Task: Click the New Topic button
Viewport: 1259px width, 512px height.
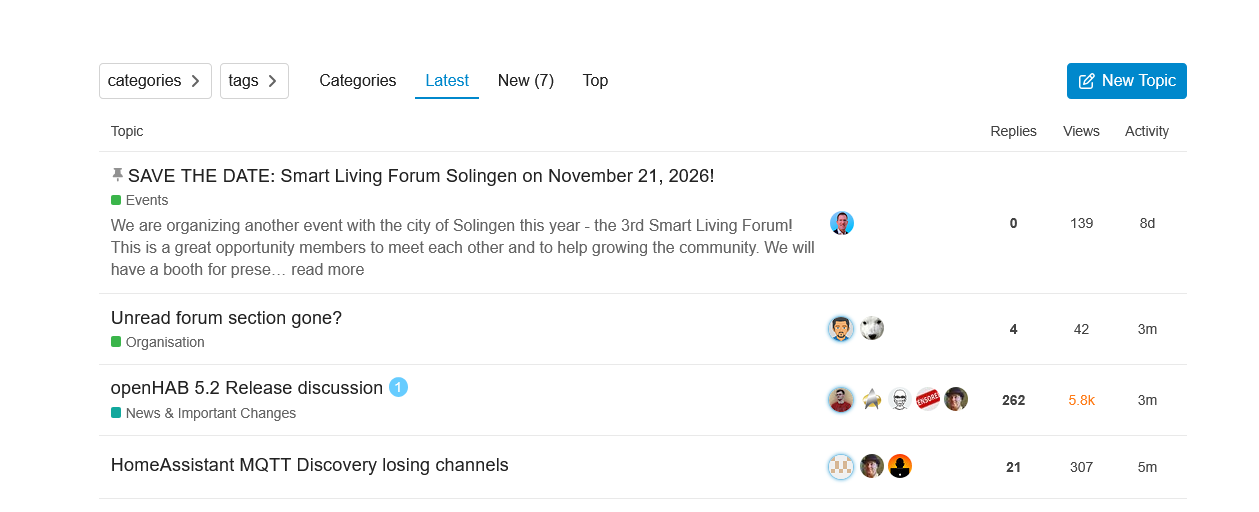Action: click(x=1127, y=81)
